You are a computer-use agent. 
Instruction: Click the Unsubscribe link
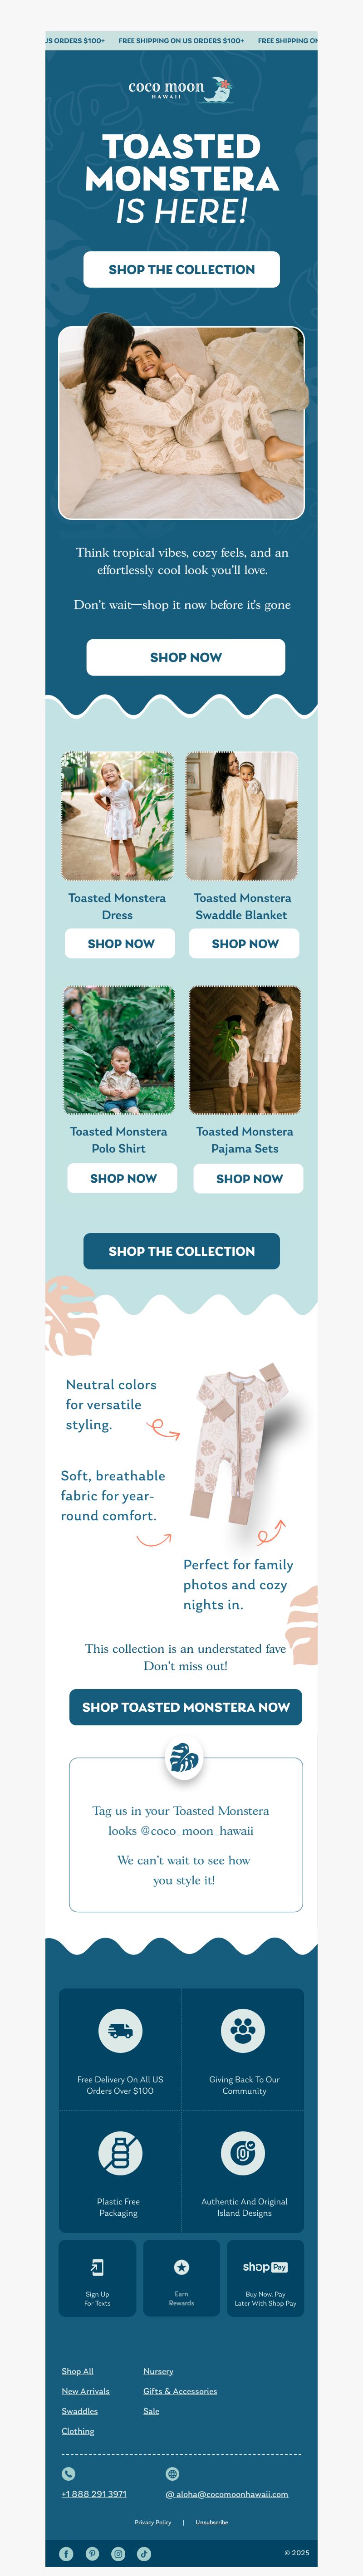tap(212, 2522)
